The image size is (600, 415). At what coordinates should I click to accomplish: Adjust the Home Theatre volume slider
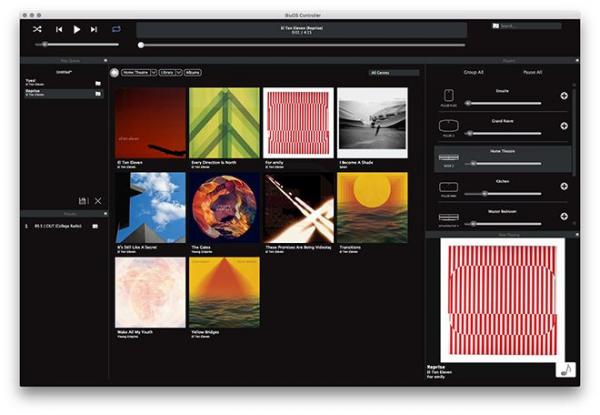[x=503, y=164]
